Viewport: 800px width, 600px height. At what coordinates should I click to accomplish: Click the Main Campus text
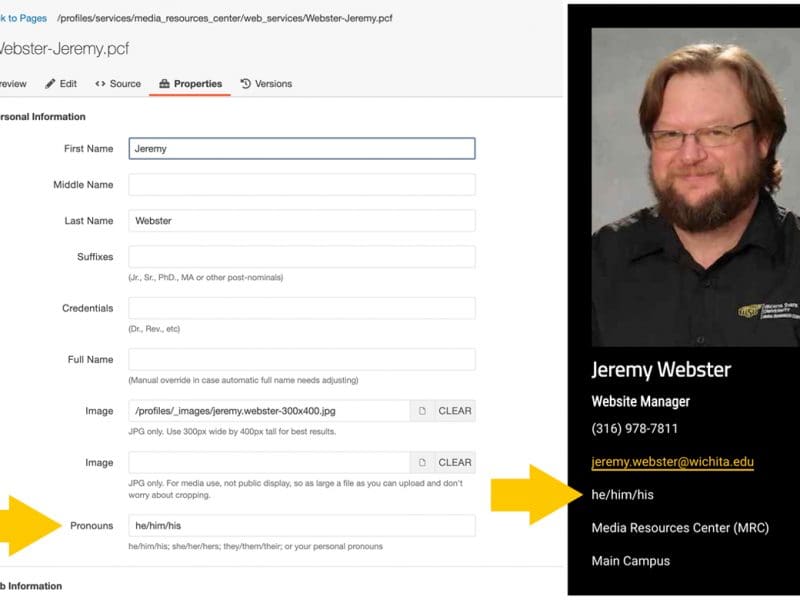click(631, 561)
